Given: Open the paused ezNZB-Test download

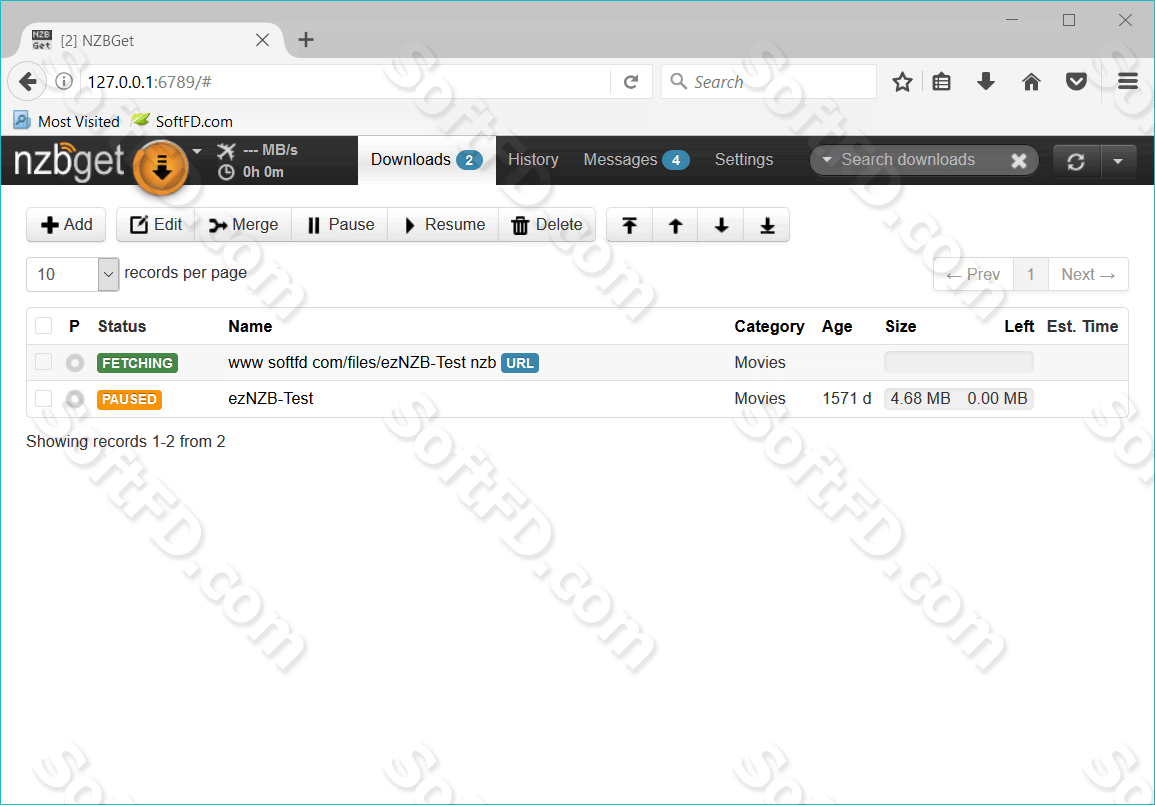Looking at the screenshot, I should click(271, 398).
